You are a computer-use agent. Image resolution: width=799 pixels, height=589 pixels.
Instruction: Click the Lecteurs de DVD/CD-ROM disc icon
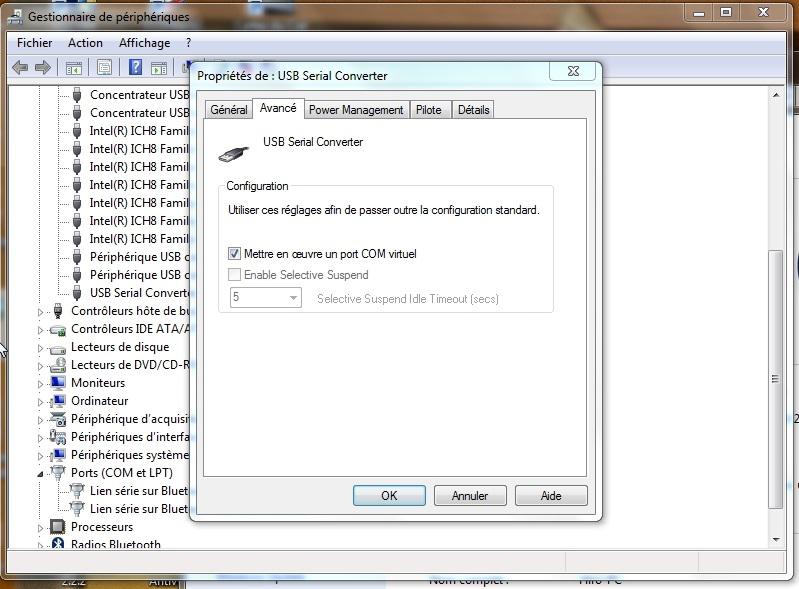58,365
